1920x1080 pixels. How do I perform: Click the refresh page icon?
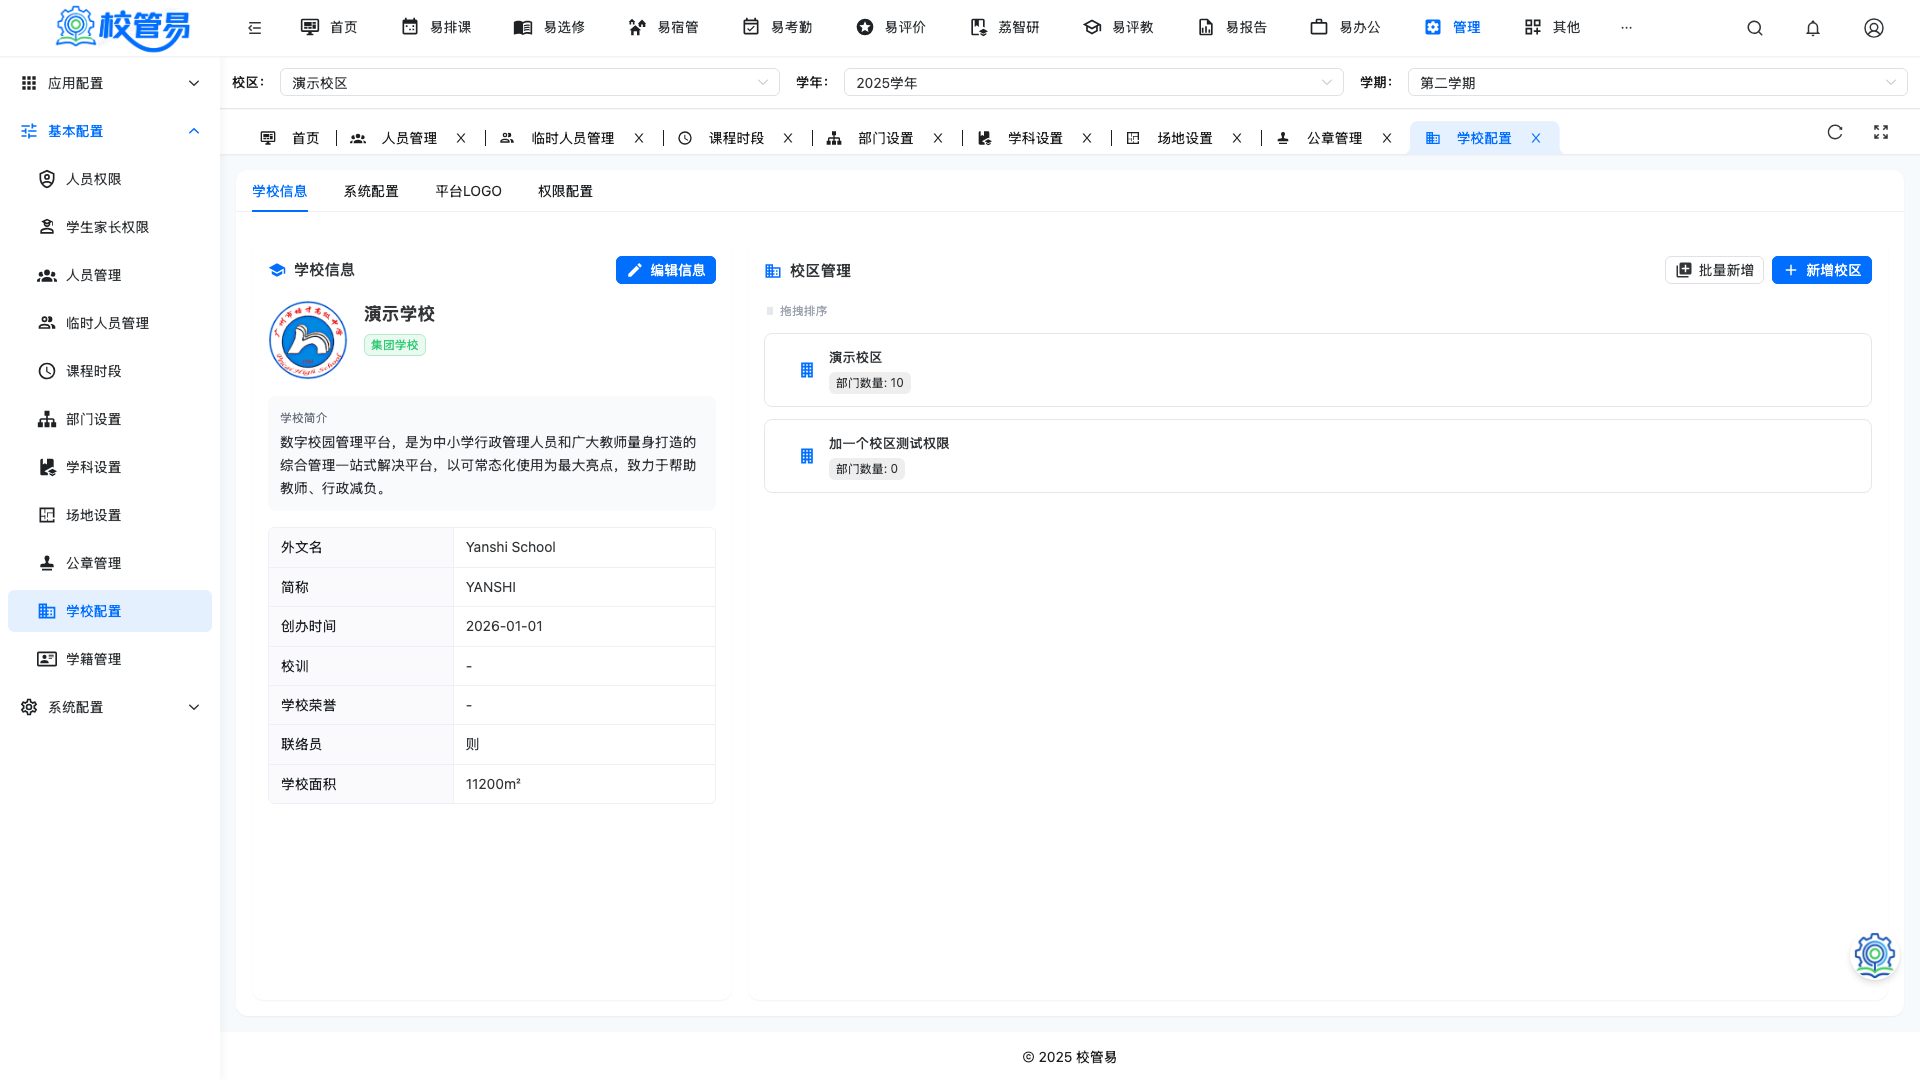click(1835, 132)
